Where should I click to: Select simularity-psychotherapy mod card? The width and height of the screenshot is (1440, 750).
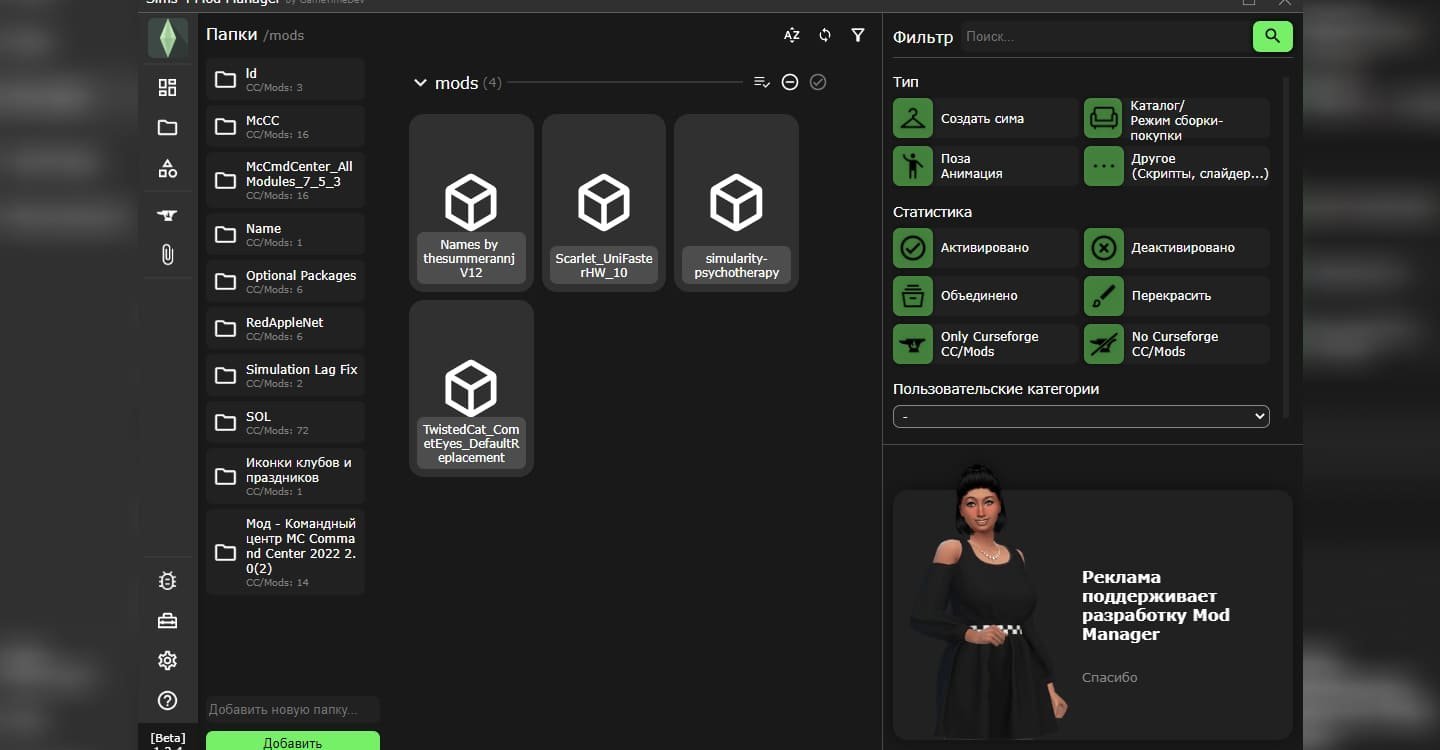pos(736,203)
